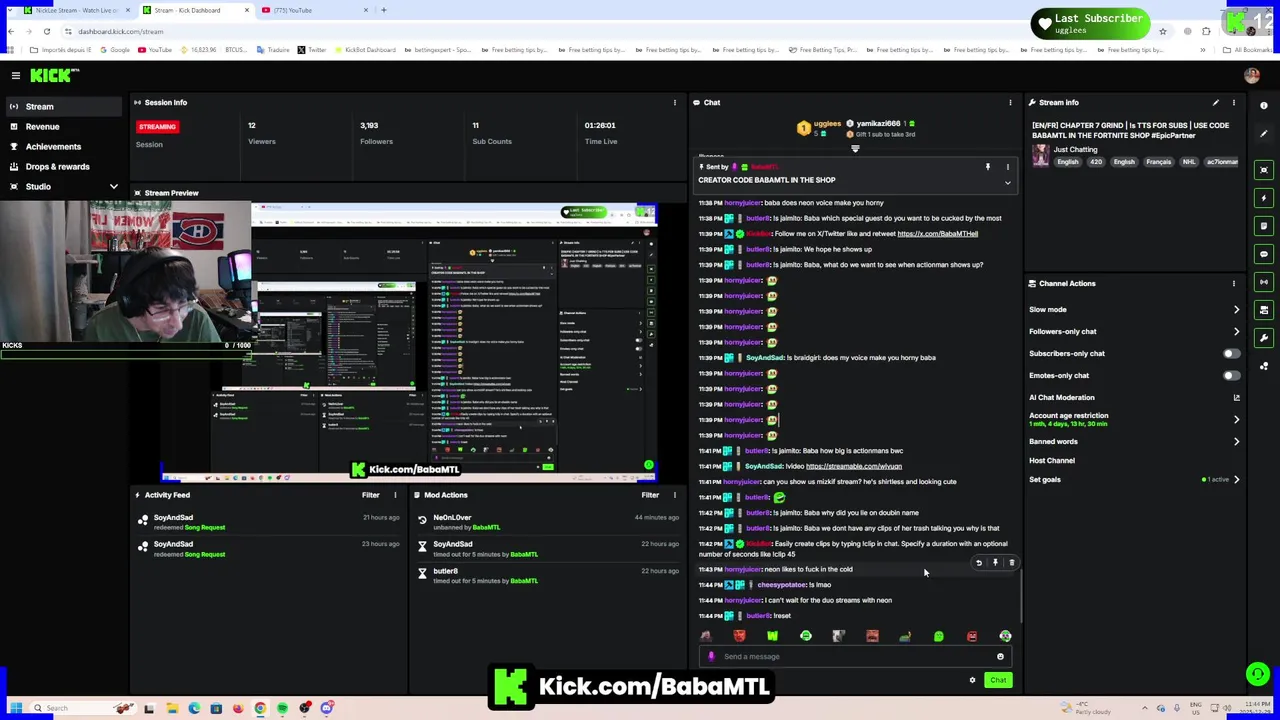
Task: Toggle Emotes-only chat switch
Action: pyautogui.click(x=1231, y=375)
